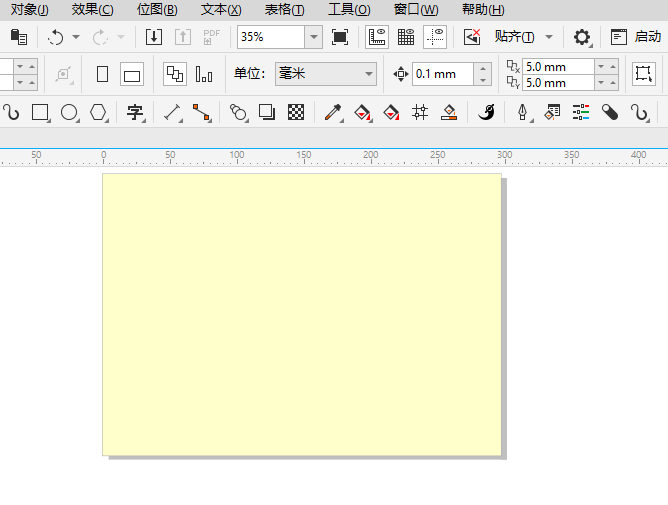668x505 pixels.
Task: Toggle the guidelines display
Action: click(x=435, y=37)
